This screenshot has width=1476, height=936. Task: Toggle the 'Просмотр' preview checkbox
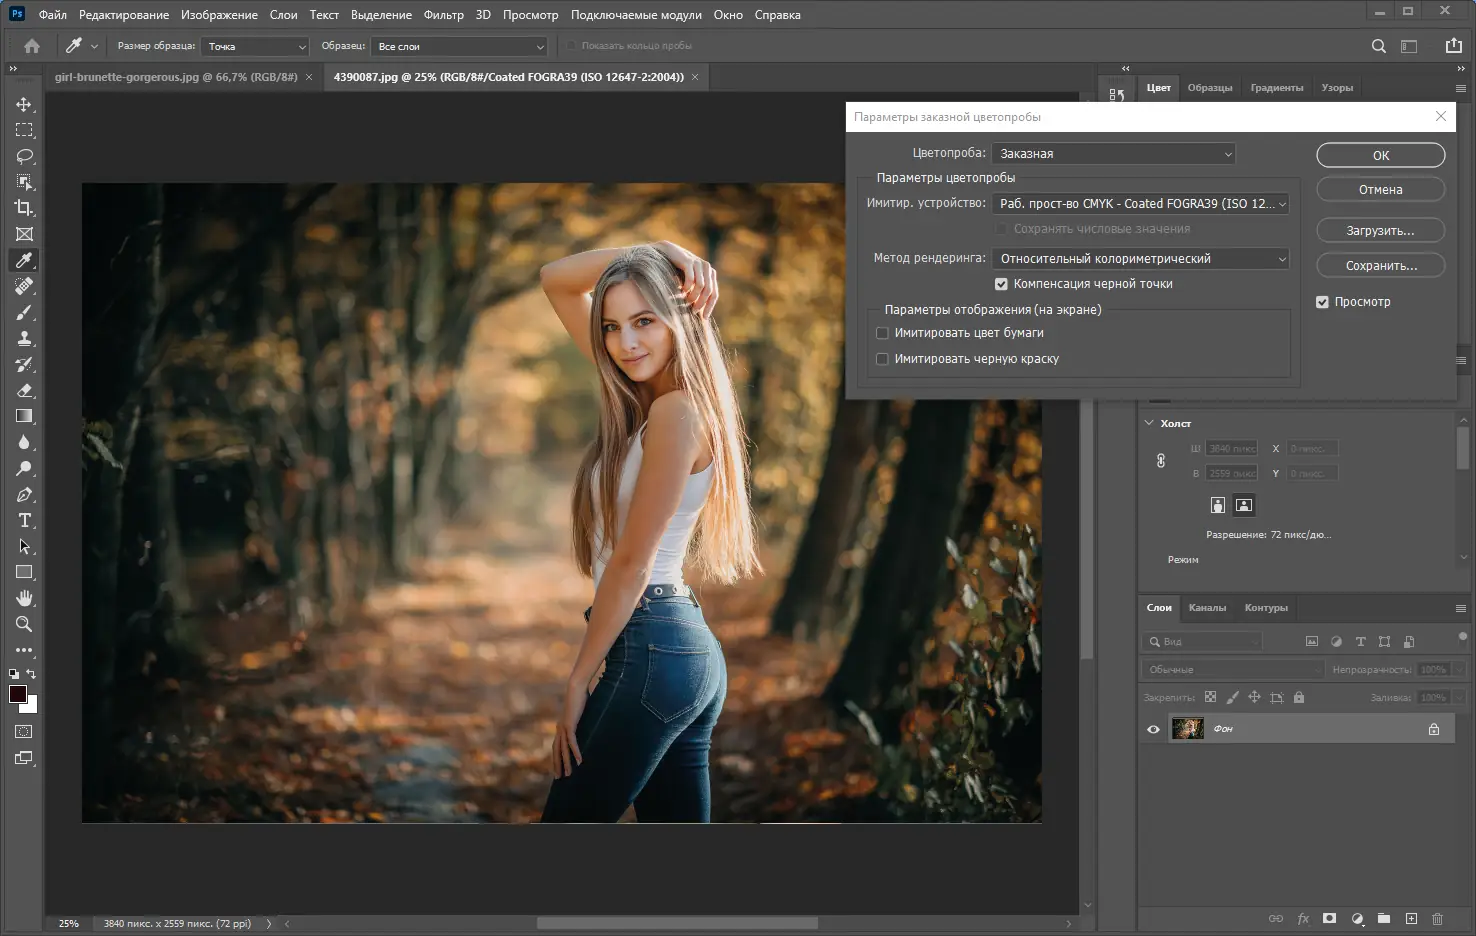1322,302
